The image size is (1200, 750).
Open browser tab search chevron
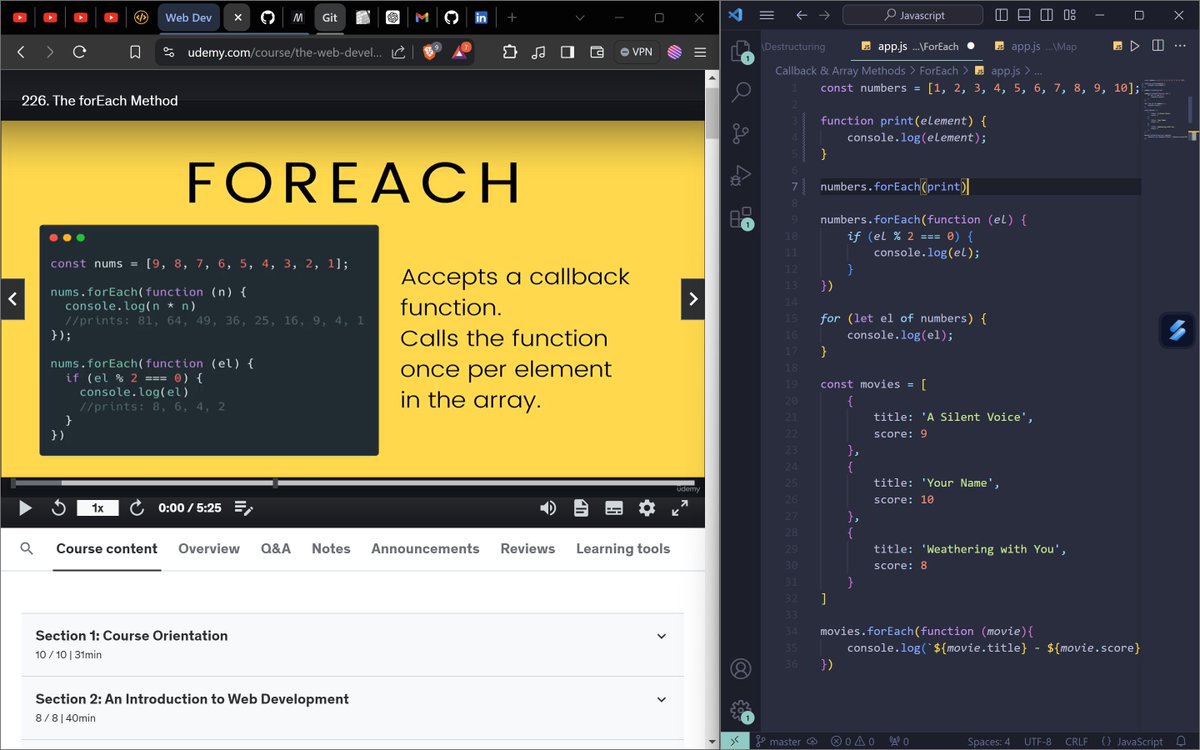point(579,17)
